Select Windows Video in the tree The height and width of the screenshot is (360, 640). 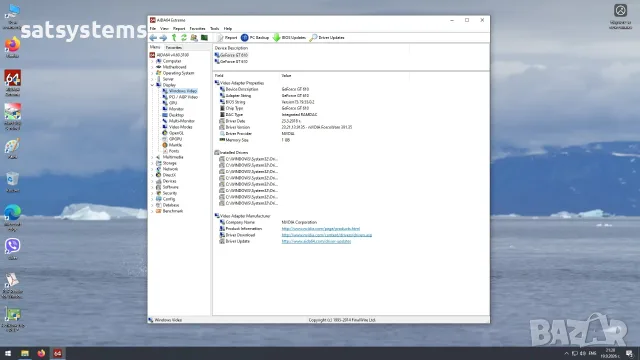click(180, 91)
